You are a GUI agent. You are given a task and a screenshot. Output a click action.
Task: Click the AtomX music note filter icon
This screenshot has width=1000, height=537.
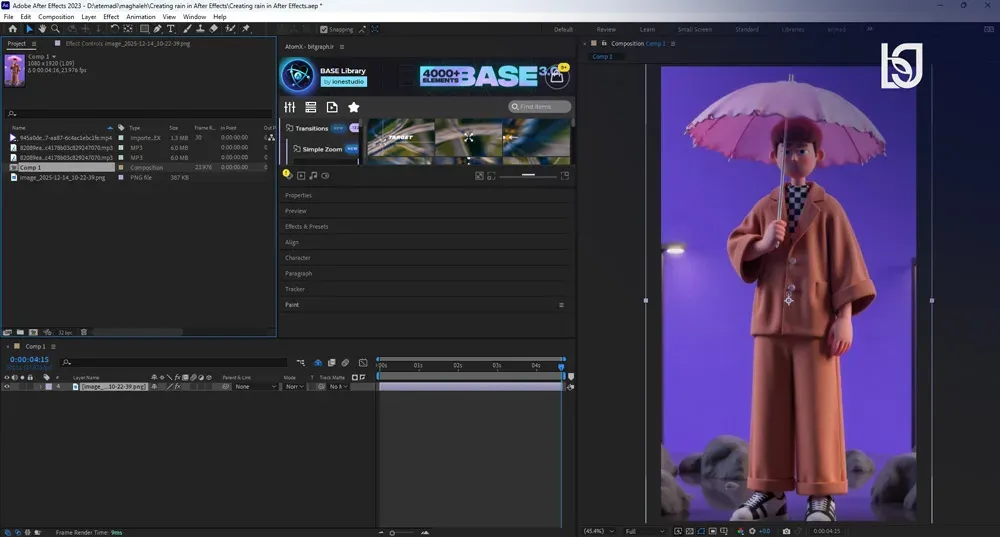coord(313,175)
